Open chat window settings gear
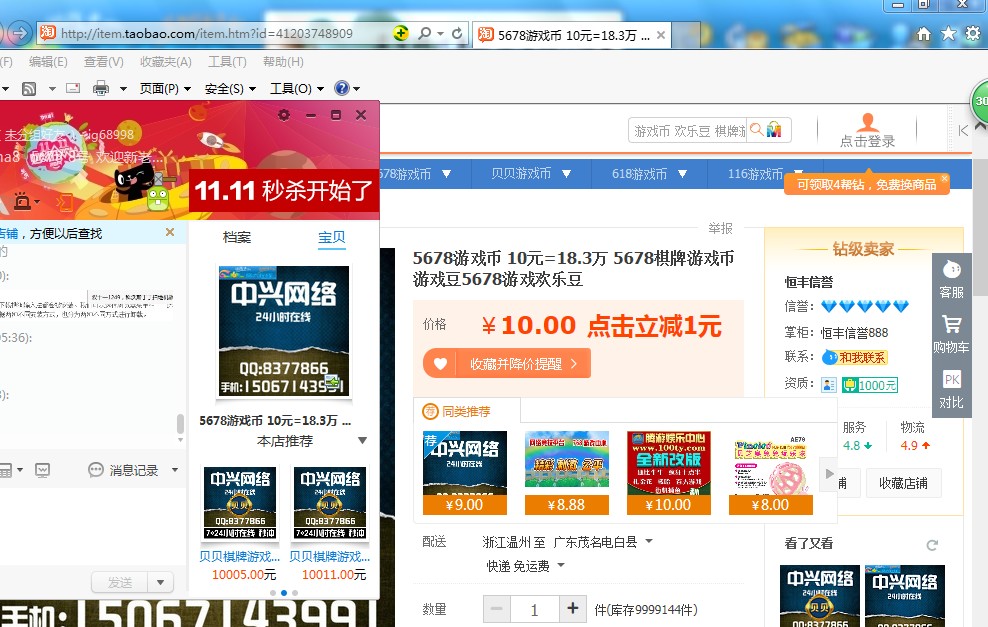This screenshot has height=627, width=988. tap(284, 115)
